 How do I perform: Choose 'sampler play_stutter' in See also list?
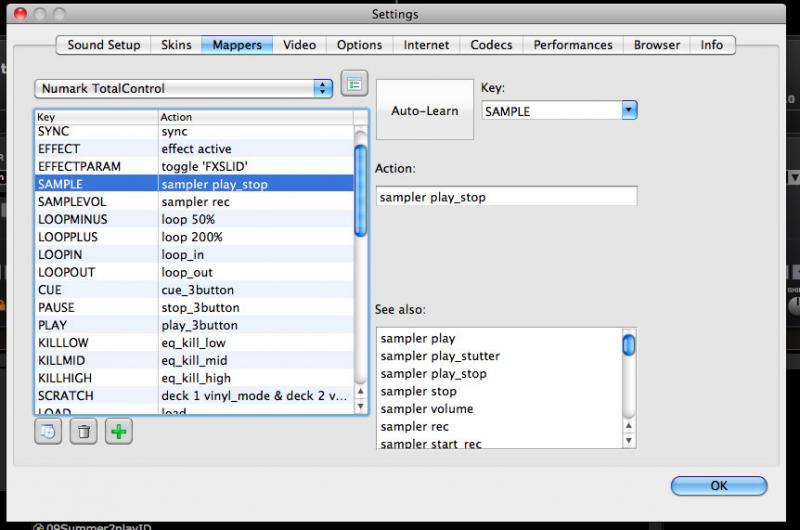440,356
